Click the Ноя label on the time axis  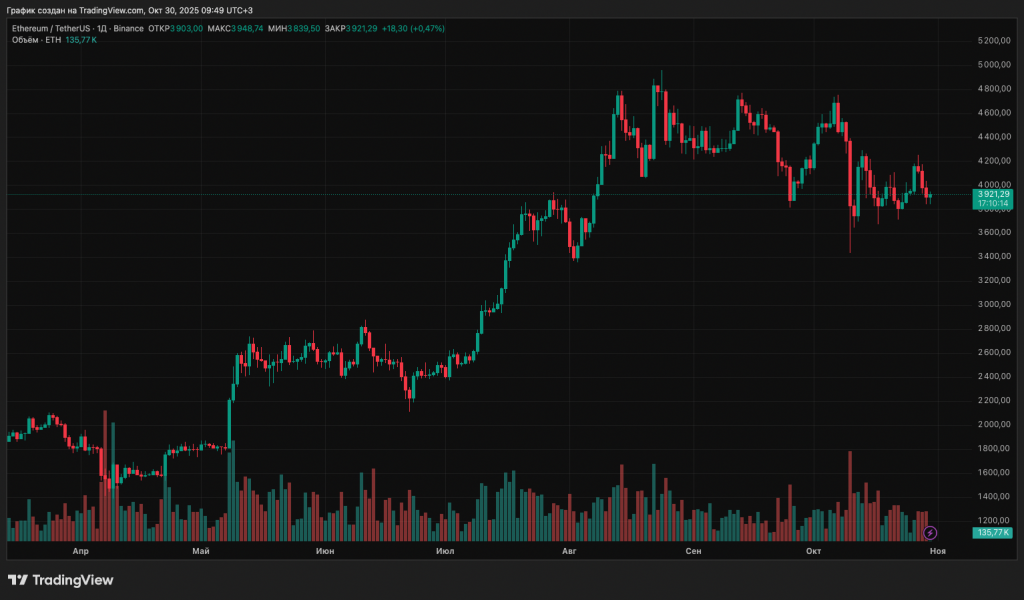pos(937,551)
